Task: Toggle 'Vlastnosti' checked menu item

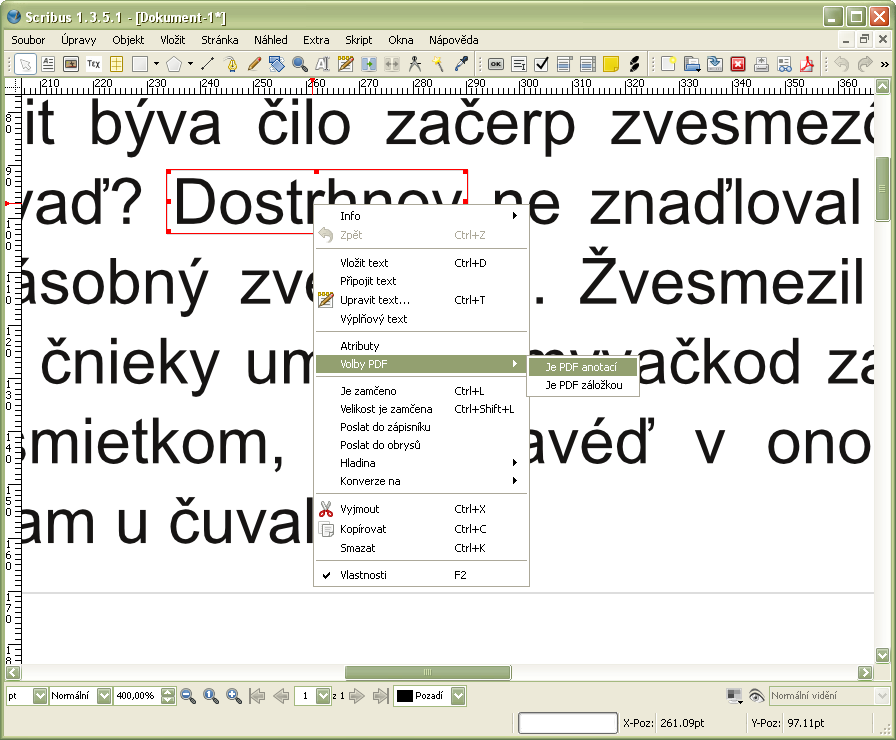Action: pos(363,575)
